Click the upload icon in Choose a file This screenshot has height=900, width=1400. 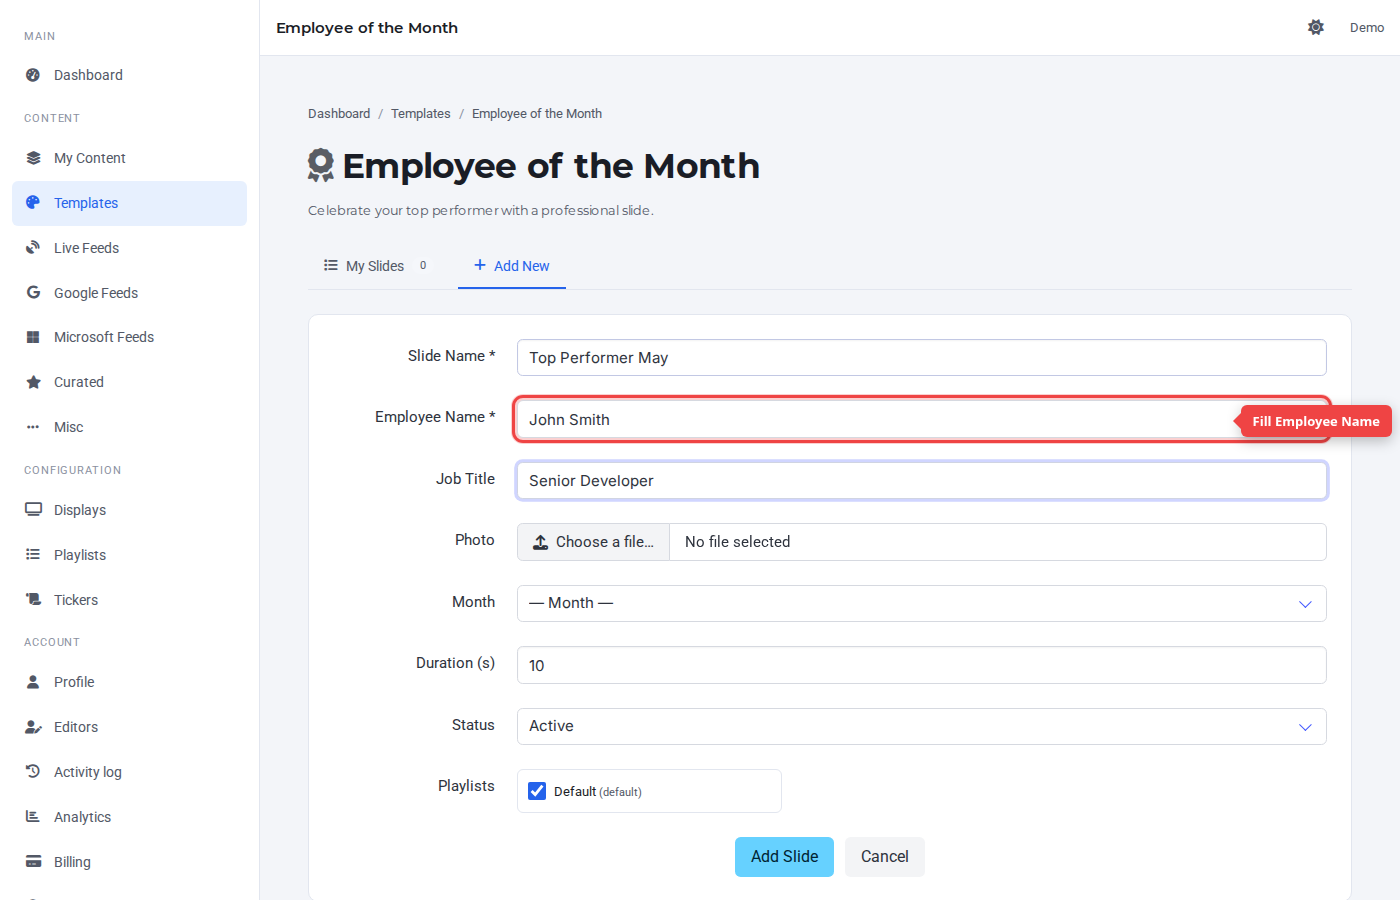click(x=540, y=542)
